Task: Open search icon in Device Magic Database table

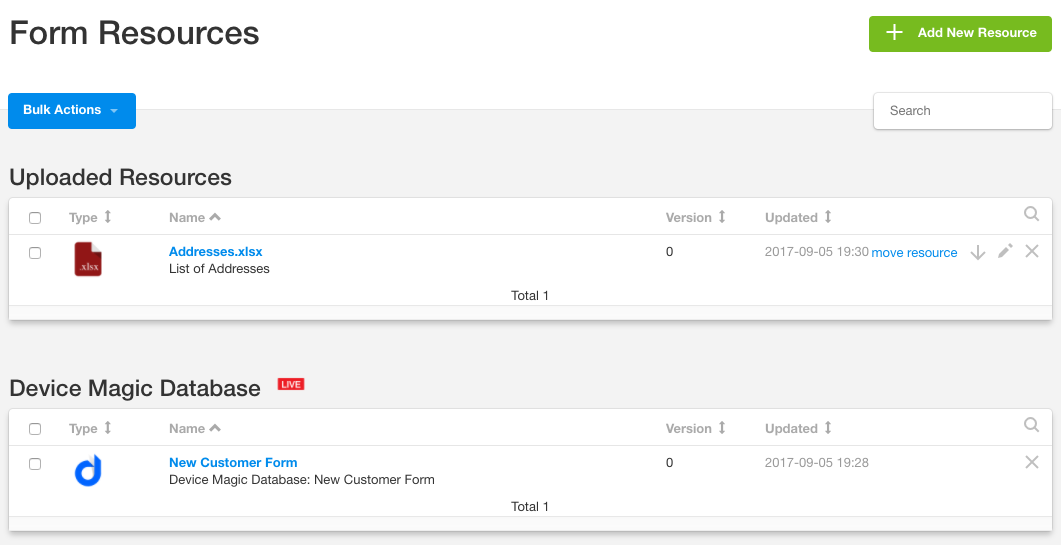Action: 1031,425
